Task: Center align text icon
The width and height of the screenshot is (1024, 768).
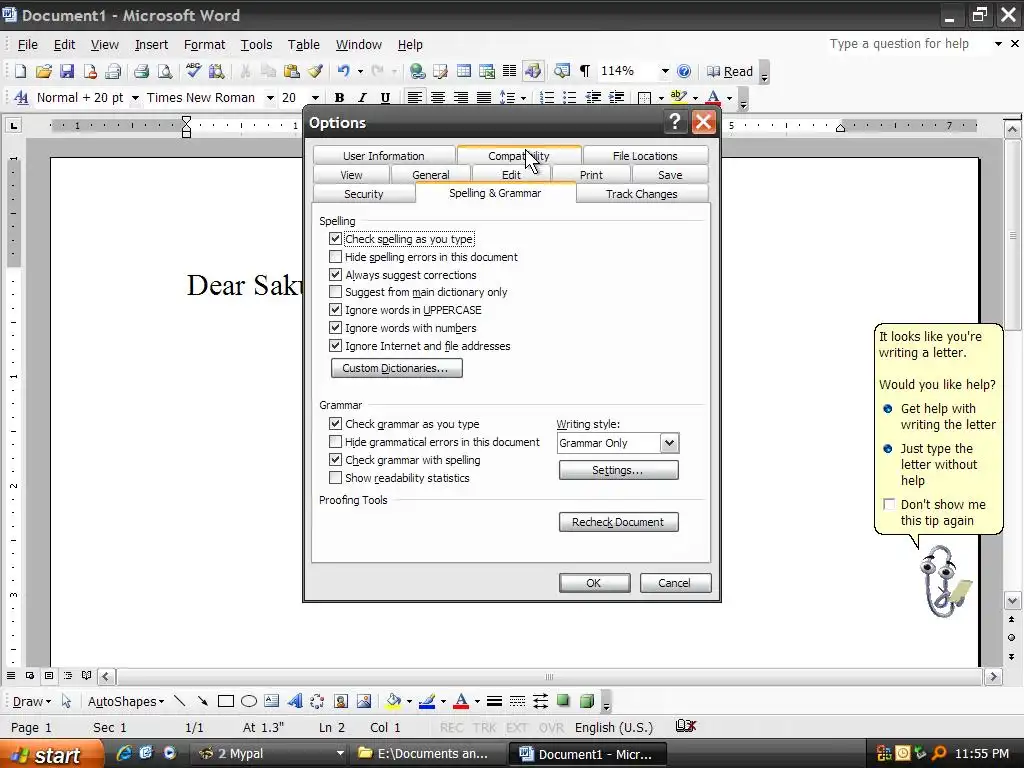Action: tap(438, 98)
